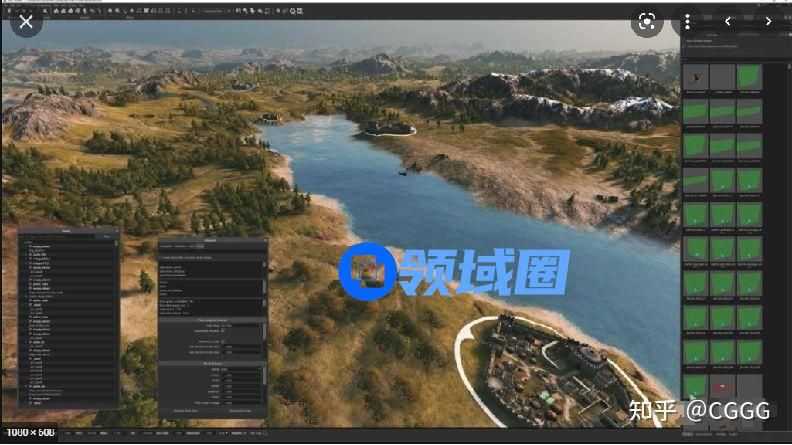The image size is (792, 445).
Task: Click the title bar of the scene tree panel
Action: pyautogui.click(x=67, y=231)
